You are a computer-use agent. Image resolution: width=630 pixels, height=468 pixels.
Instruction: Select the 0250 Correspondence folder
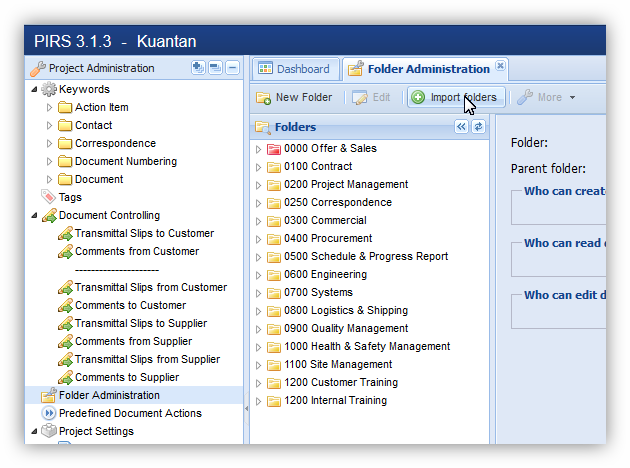coord(338,202)
